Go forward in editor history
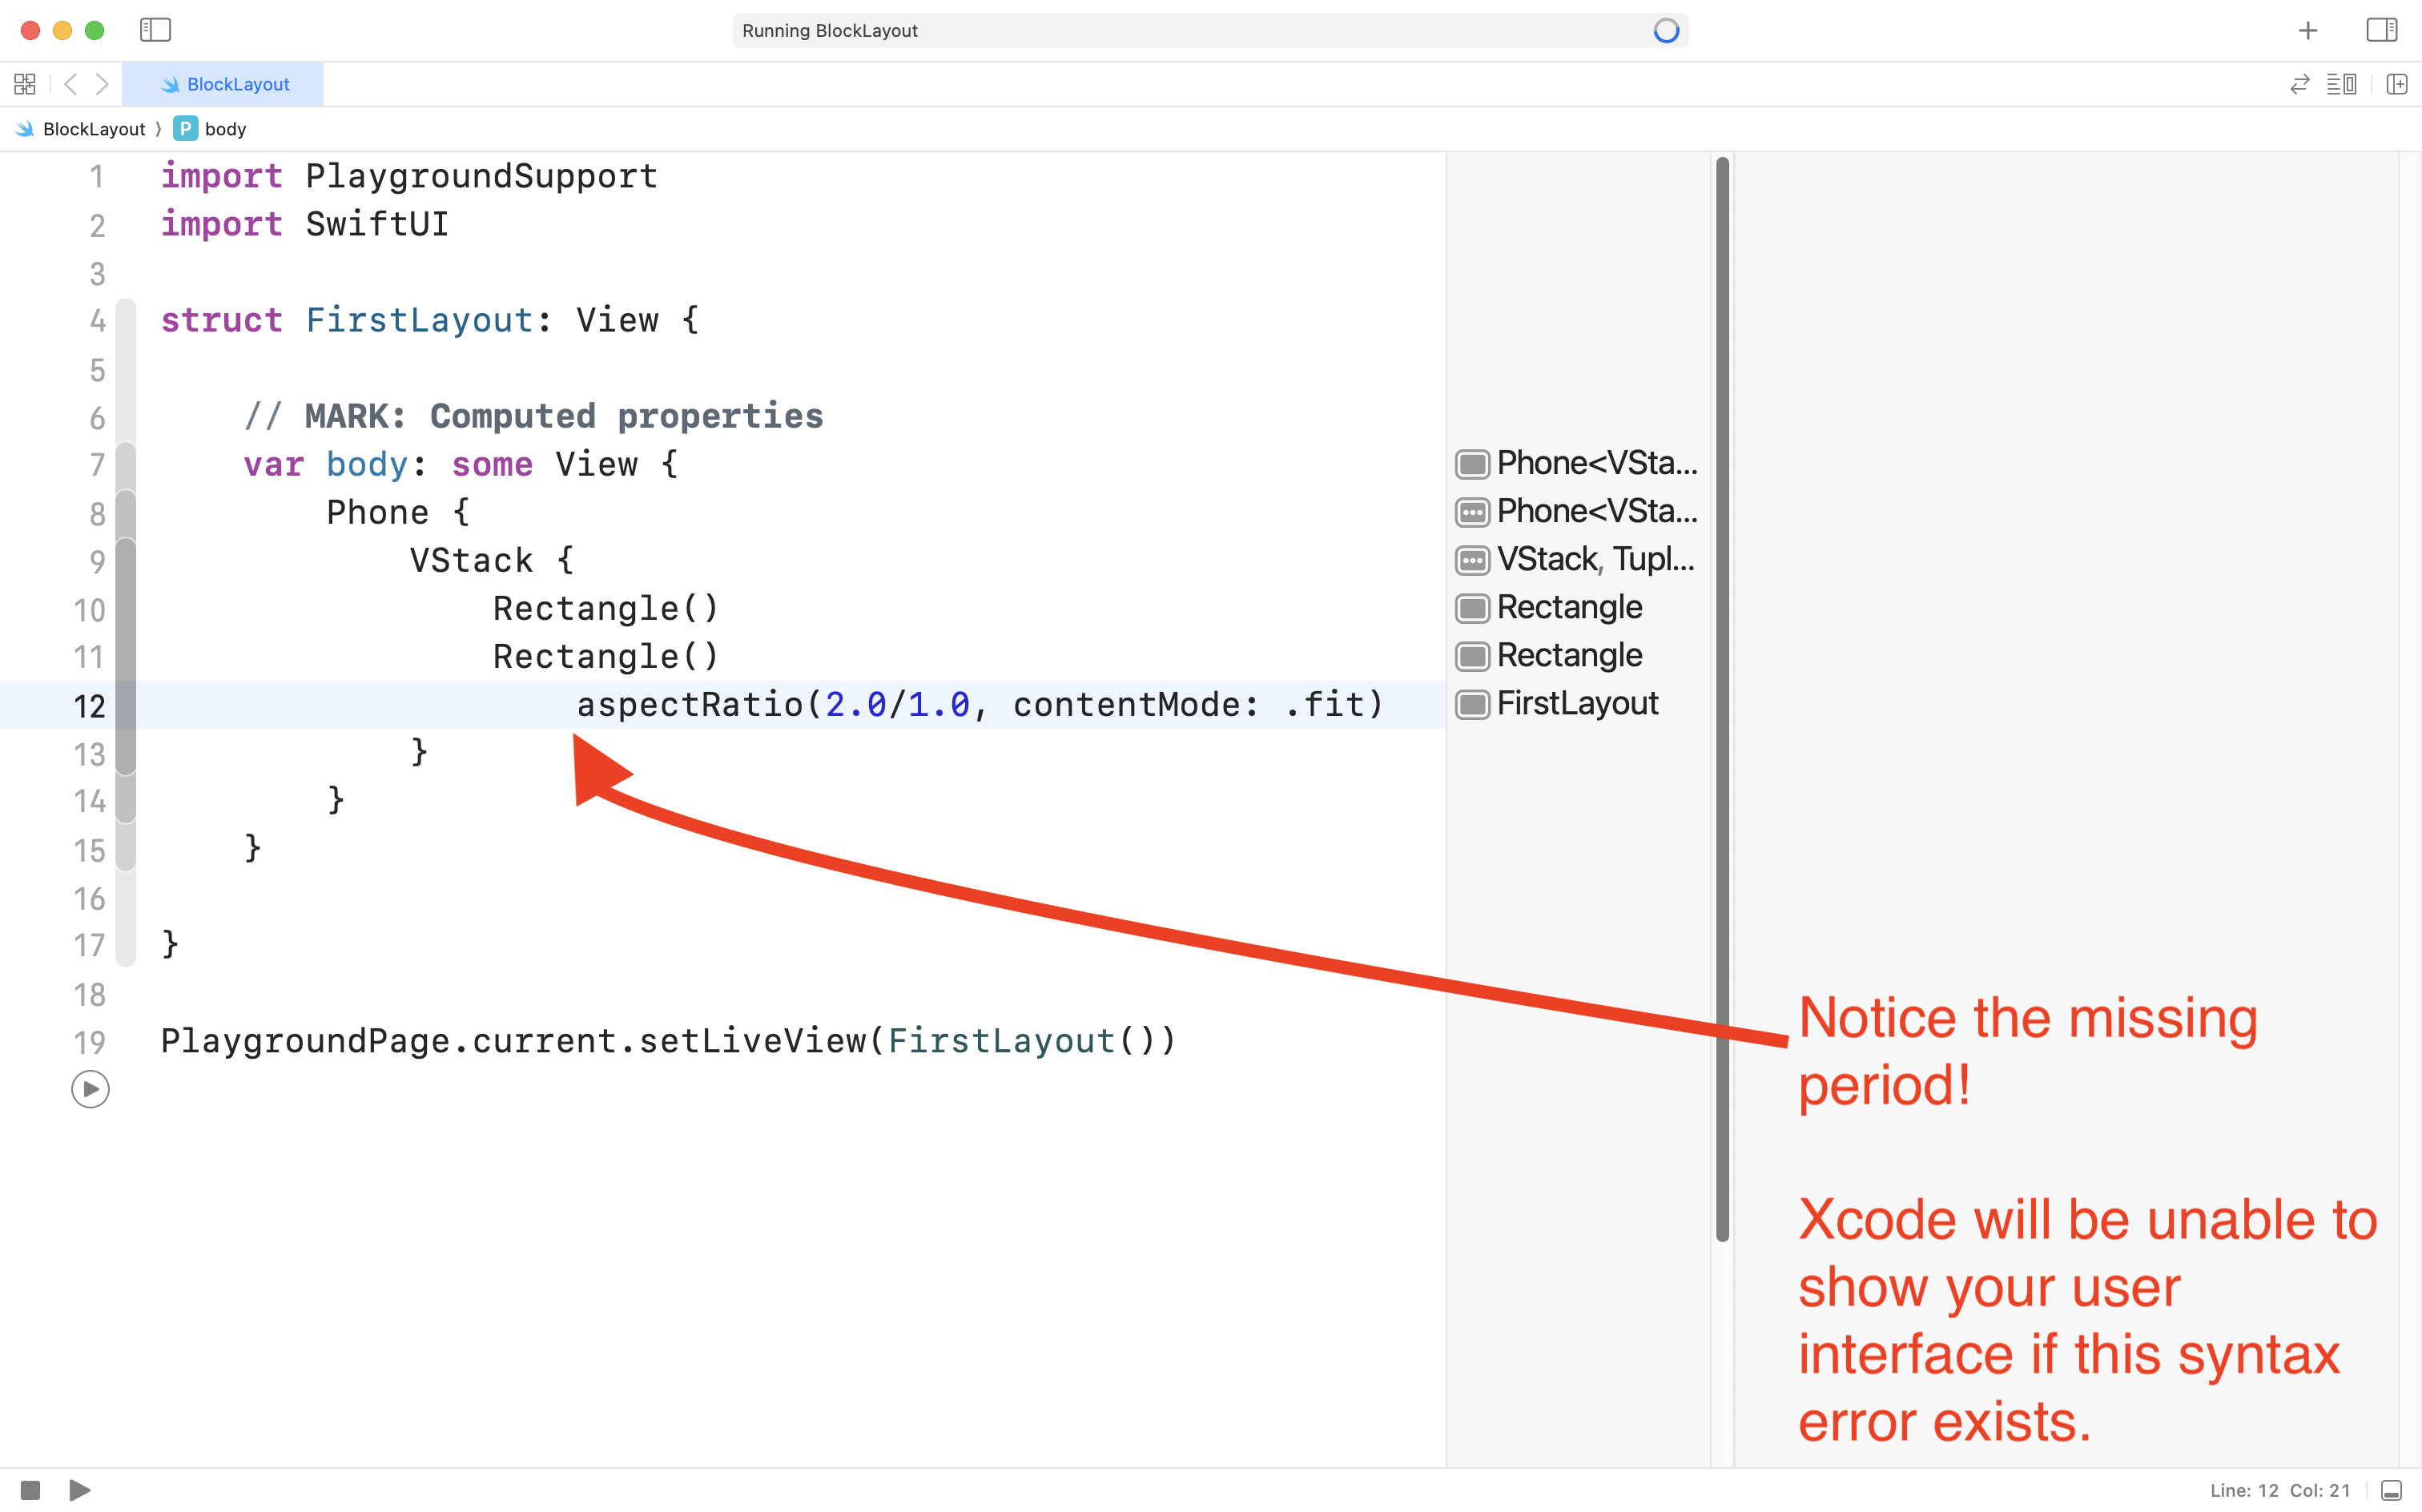Image resolution: width=2422 pixels, height=1512 pixels. point(102,84)
